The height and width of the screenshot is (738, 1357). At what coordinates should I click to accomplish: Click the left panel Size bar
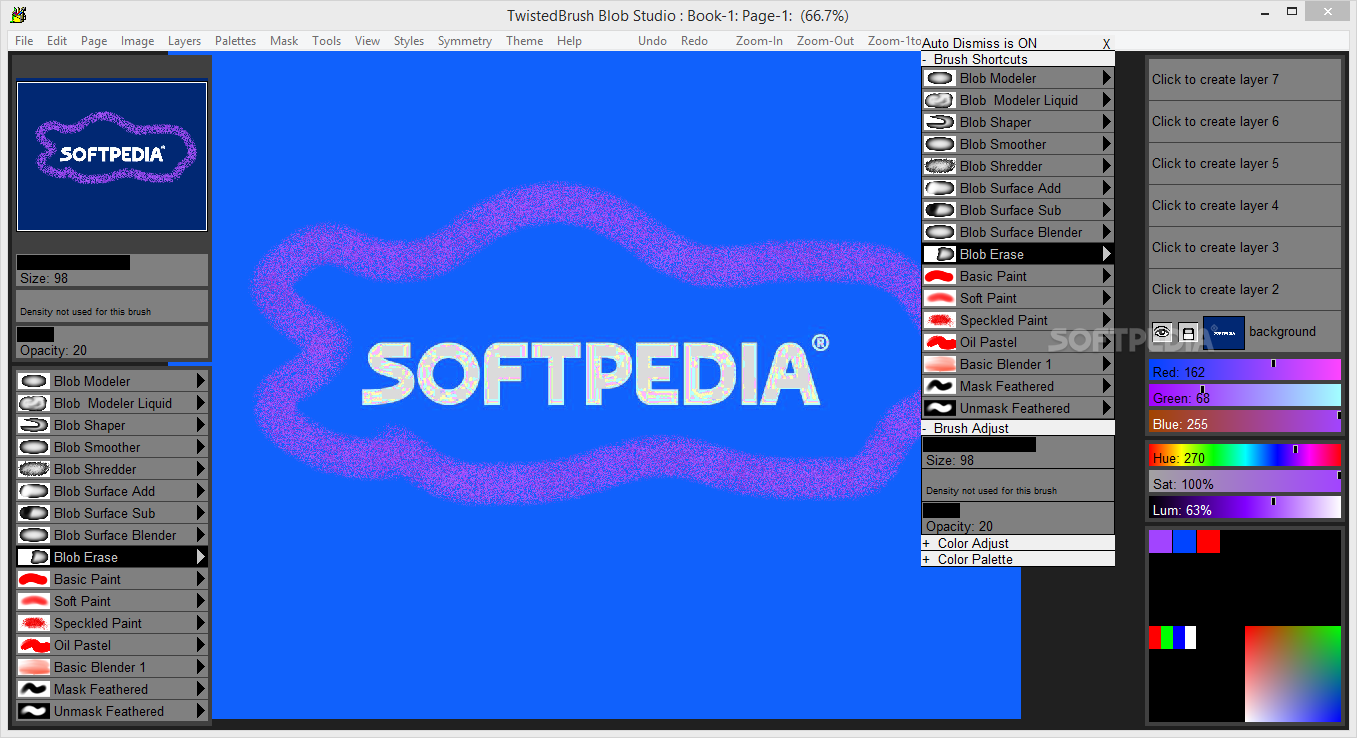coord(112,270)
